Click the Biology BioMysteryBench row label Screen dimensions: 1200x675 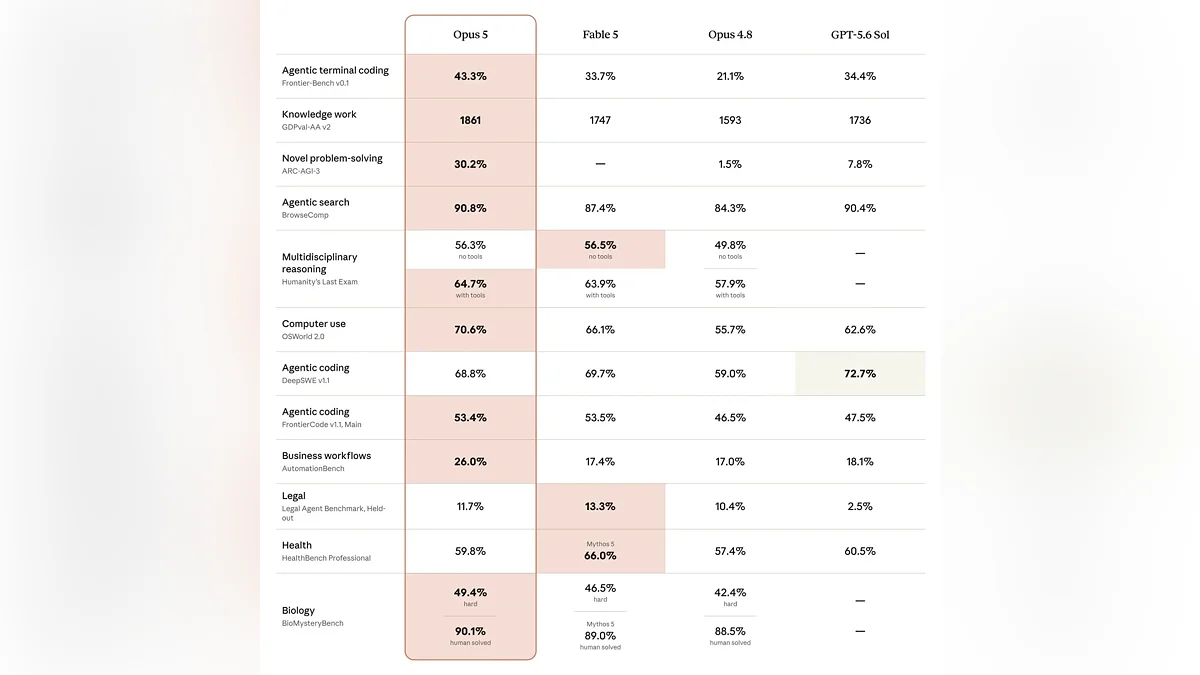[x=312, y=616]
